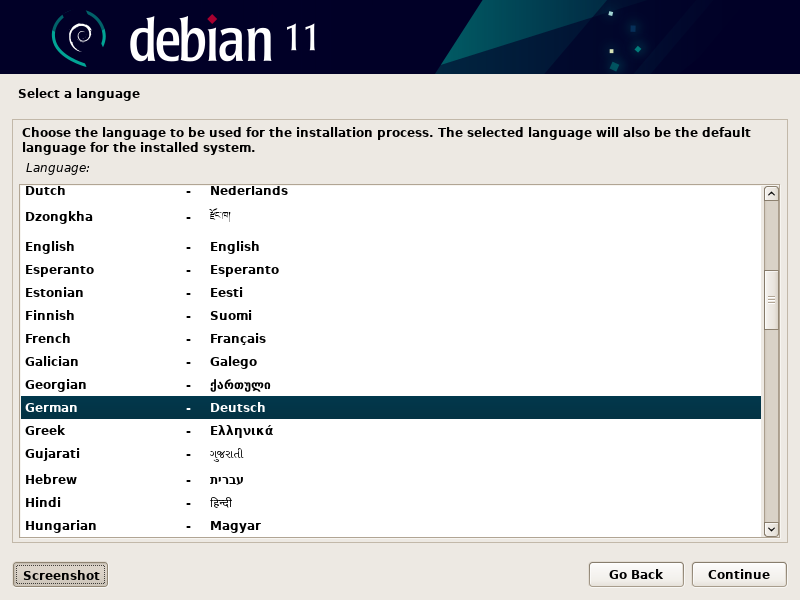Viewport: 800px width, 600px height.
Task: Select Dzongkha from the language list
Action: (x=391, y=217)
